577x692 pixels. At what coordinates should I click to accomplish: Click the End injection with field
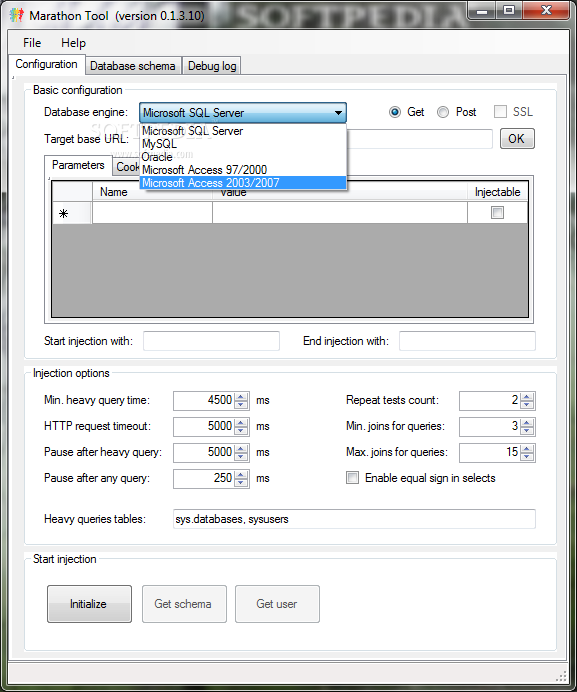tap(467, 341)
